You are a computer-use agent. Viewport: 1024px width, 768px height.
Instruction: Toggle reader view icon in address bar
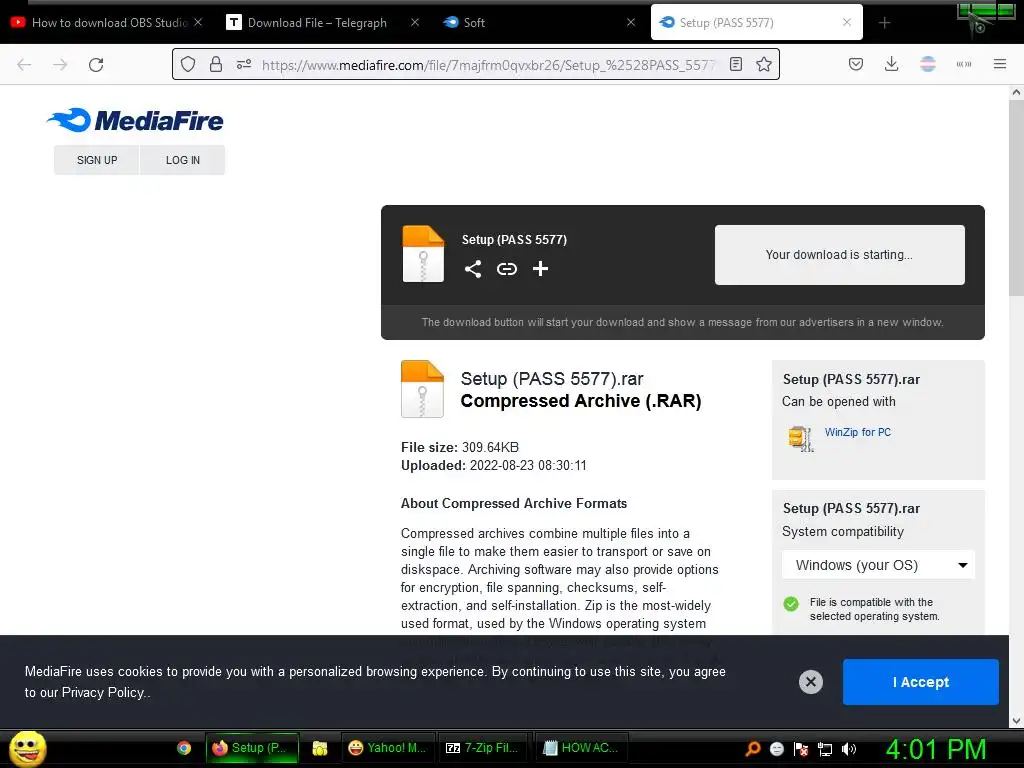pyautogui.click(x=736, y=64)
